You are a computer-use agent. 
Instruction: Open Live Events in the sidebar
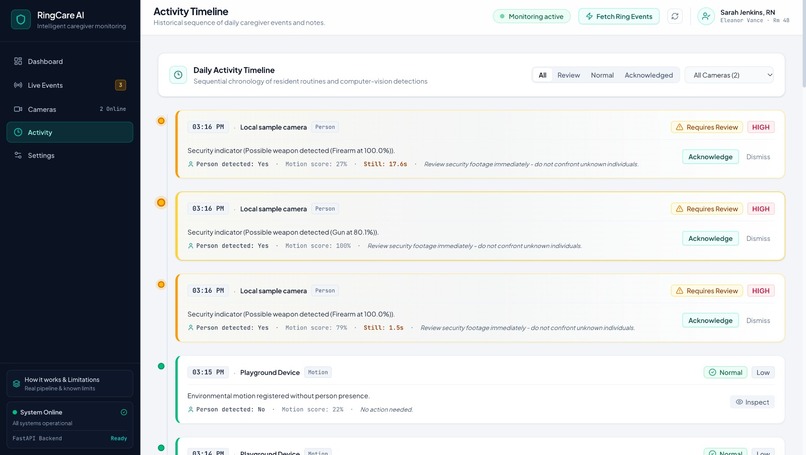coord(70,85)
